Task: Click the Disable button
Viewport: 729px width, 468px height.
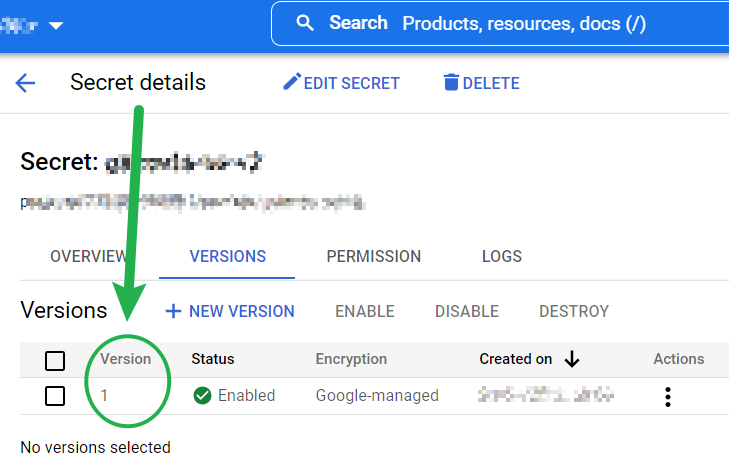Action: [x=466, y=311]
